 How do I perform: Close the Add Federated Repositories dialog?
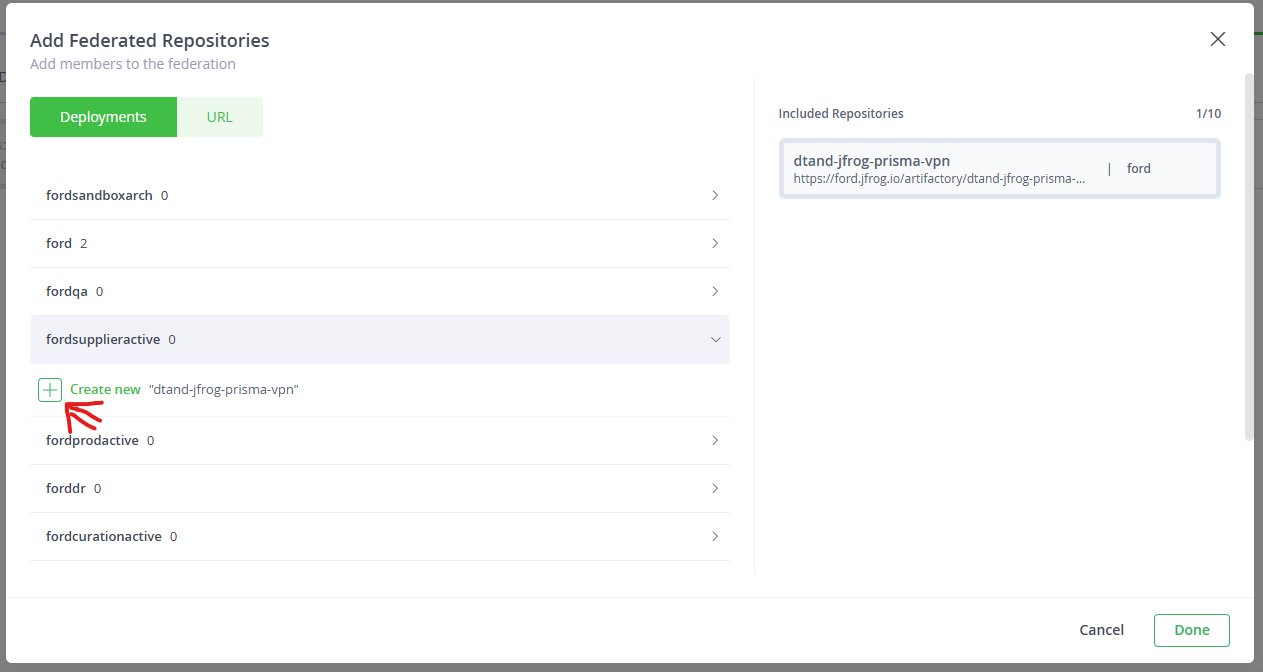(x=1217, y=39)
